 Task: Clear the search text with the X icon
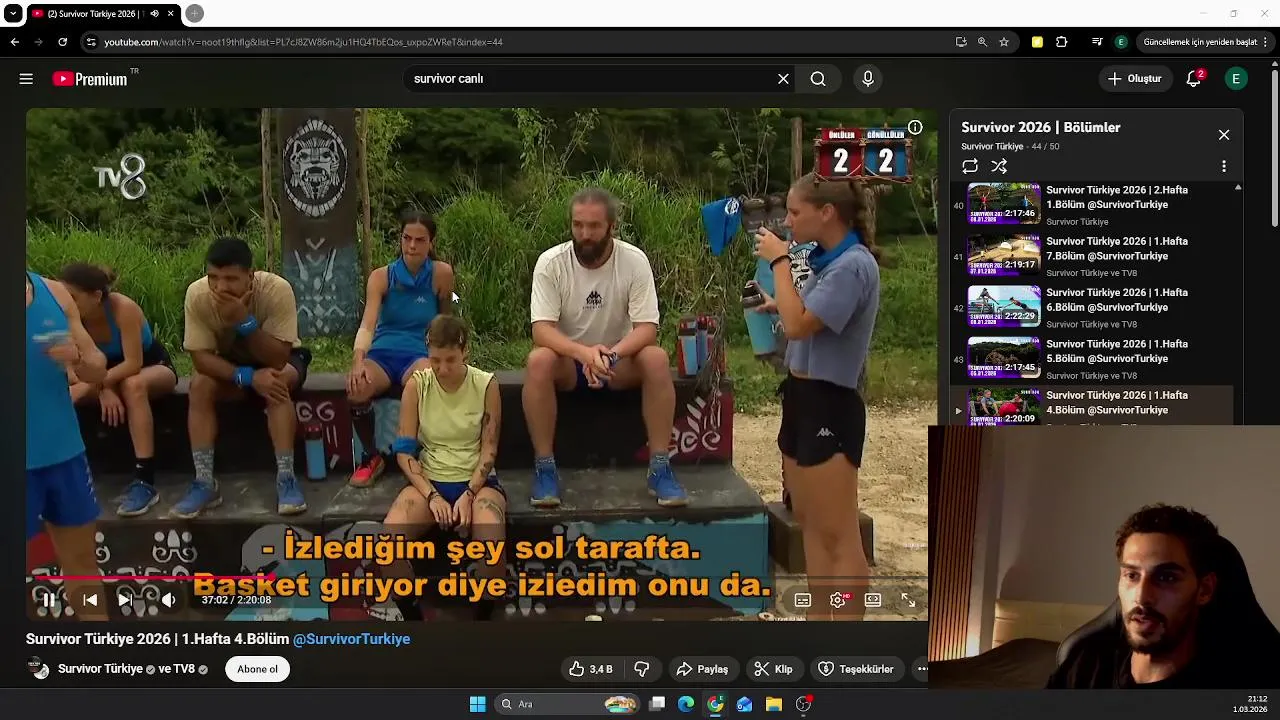(783, 79)
